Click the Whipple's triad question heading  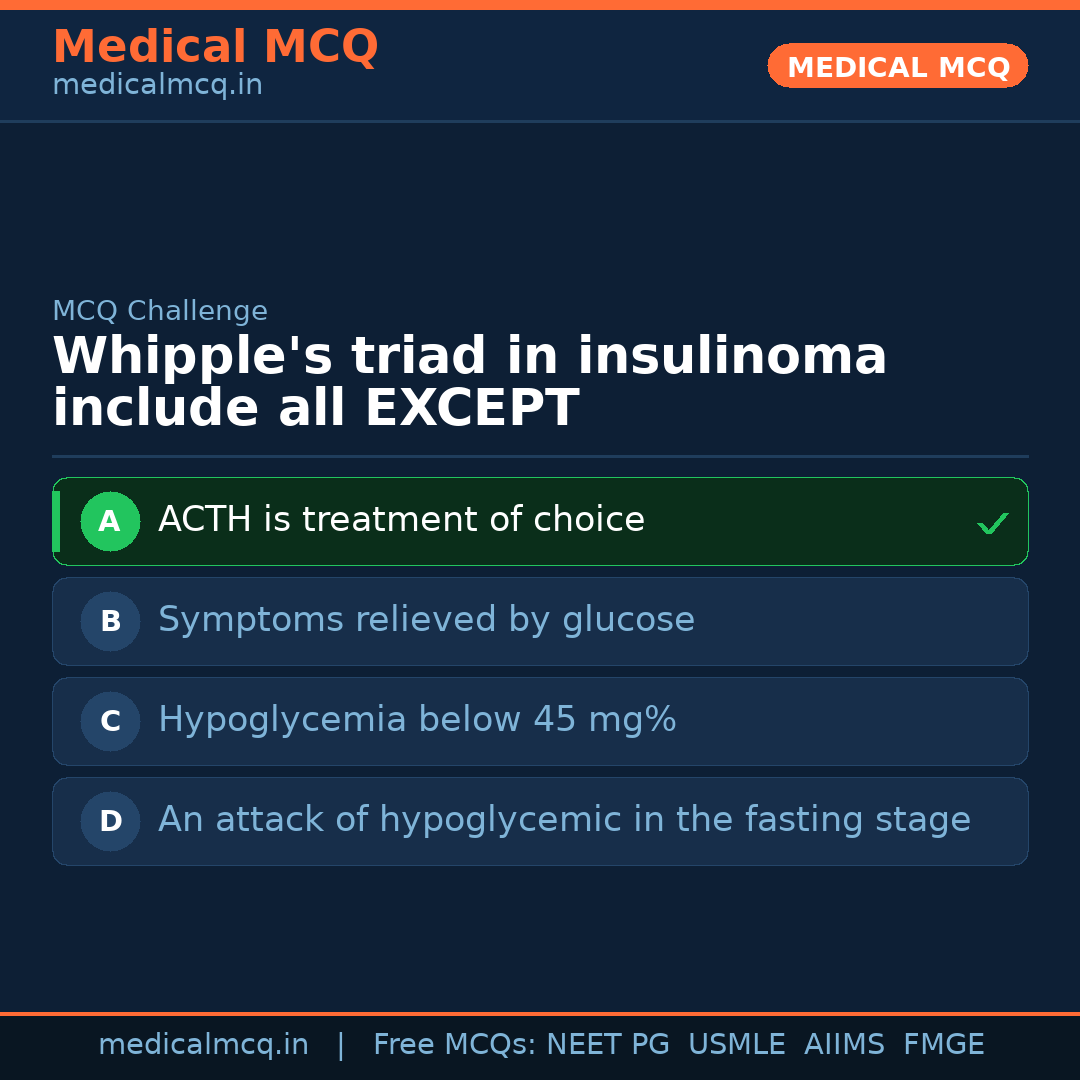coord(470,382)
